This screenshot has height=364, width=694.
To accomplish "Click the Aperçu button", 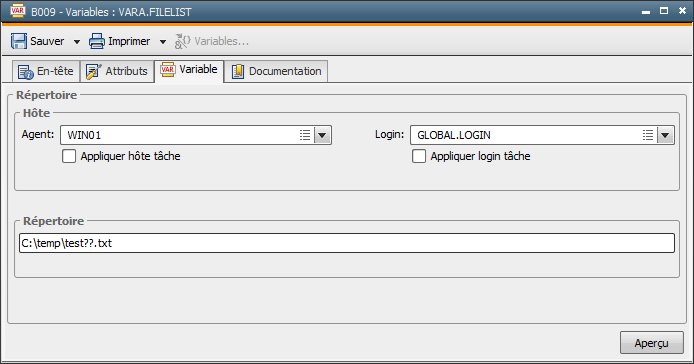I will (x=652, y=343).
